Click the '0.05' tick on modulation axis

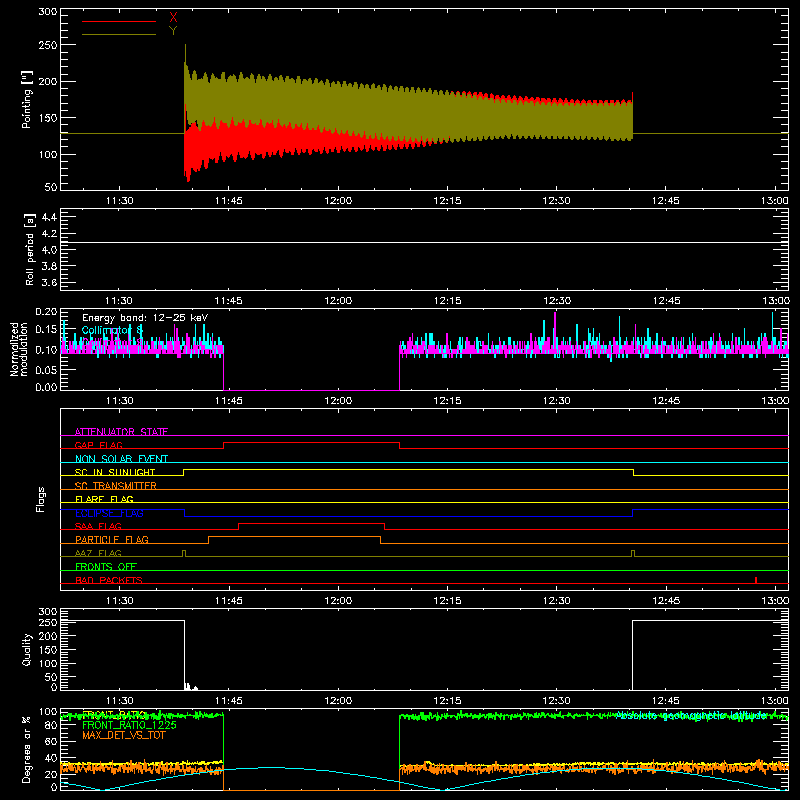(46, 369)
